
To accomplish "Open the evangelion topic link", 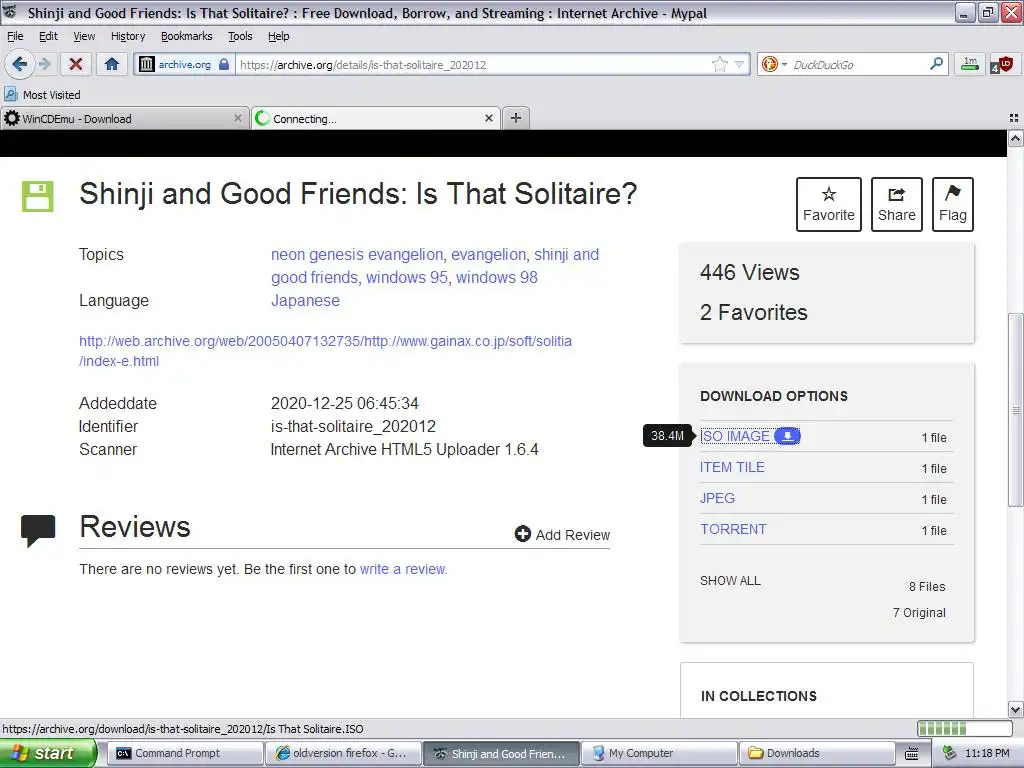I will pos(488,255).
